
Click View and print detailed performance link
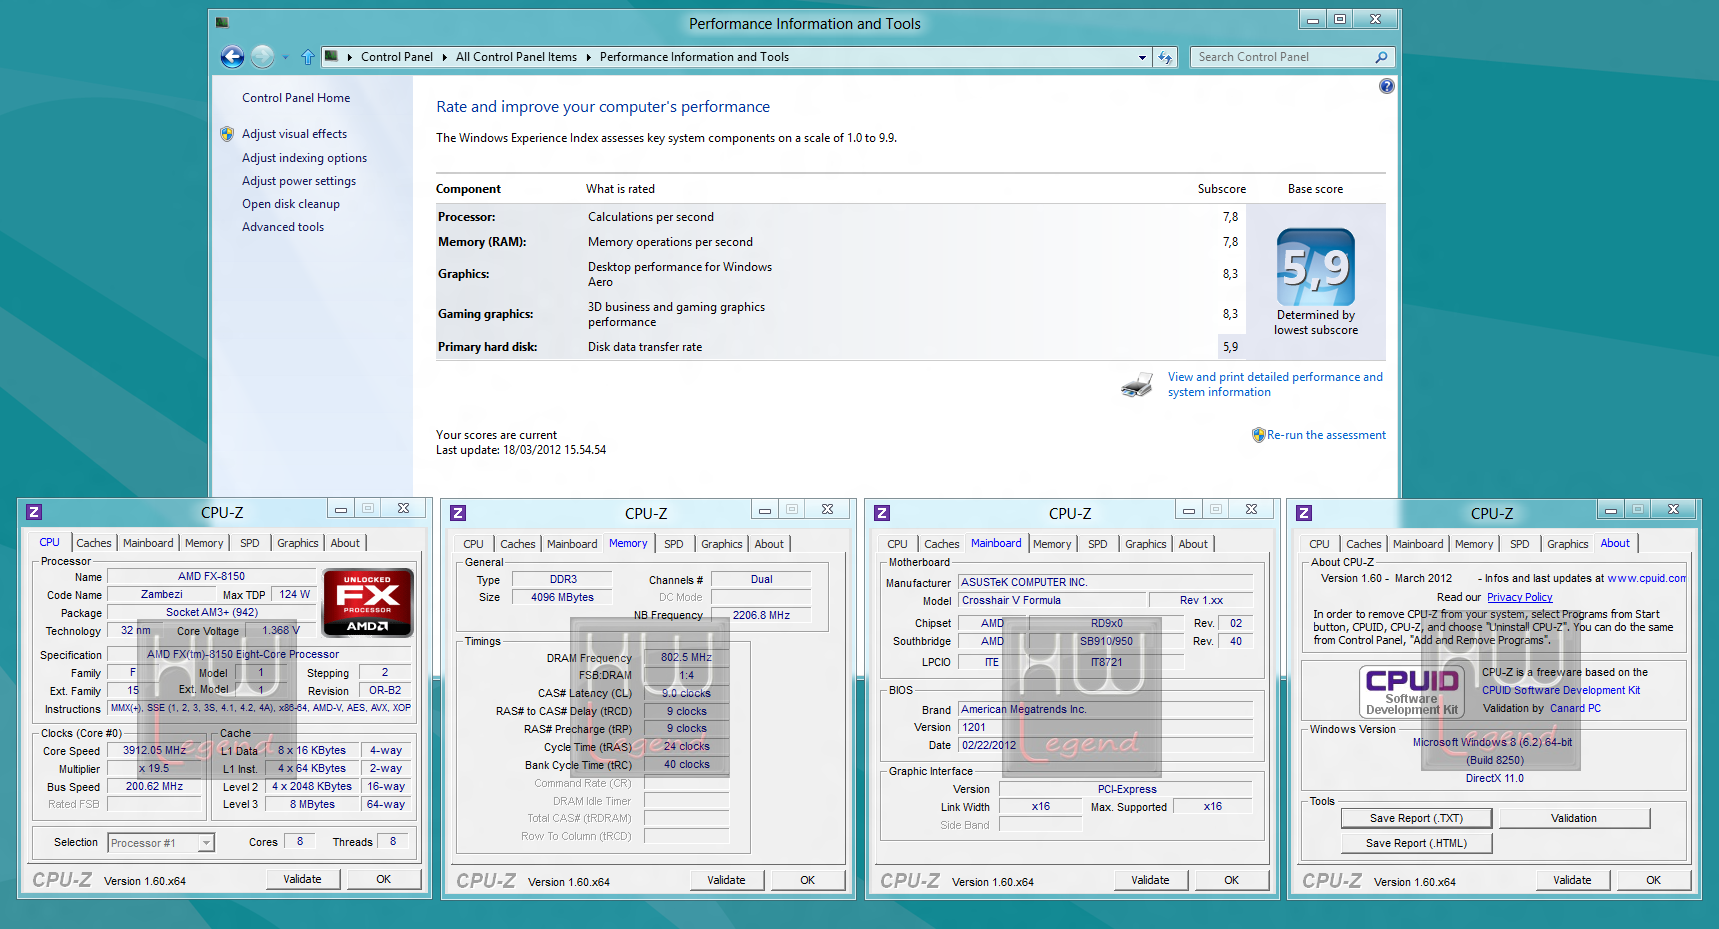[x=1275, y=385]
